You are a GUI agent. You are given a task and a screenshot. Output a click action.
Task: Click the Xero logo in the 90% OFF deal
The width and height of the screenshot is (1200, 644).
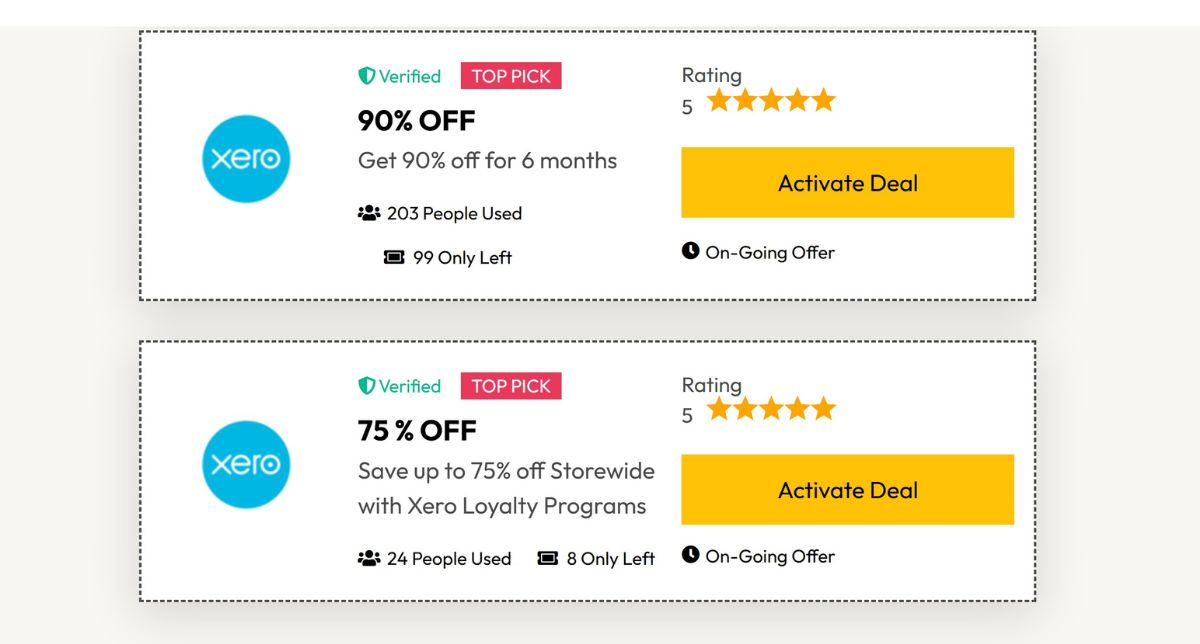245,159
